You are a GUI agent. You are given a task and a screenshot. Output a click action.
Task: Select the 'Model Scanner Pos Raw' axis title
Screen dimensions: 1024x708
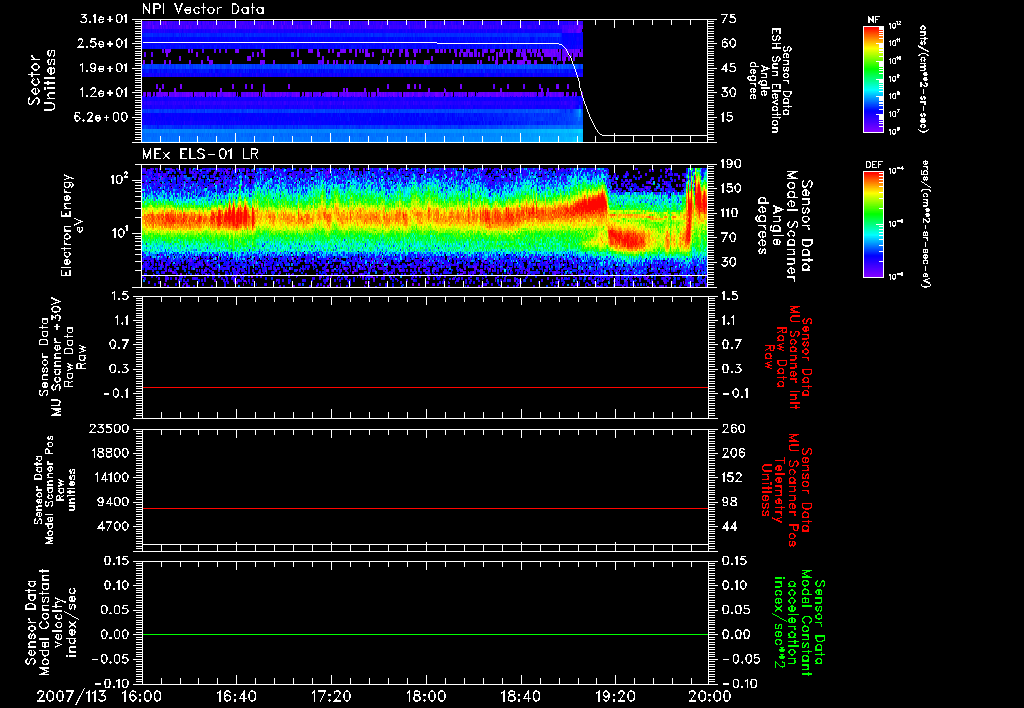pyautogui.click(x=55, y=490)
